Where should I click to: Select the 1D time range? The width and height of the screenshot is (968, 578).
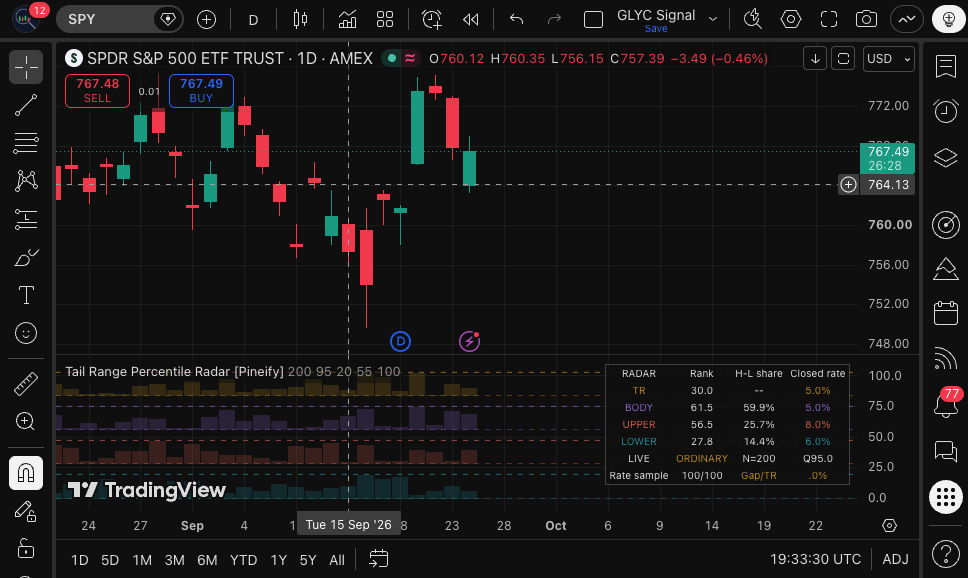click(80, 560)
